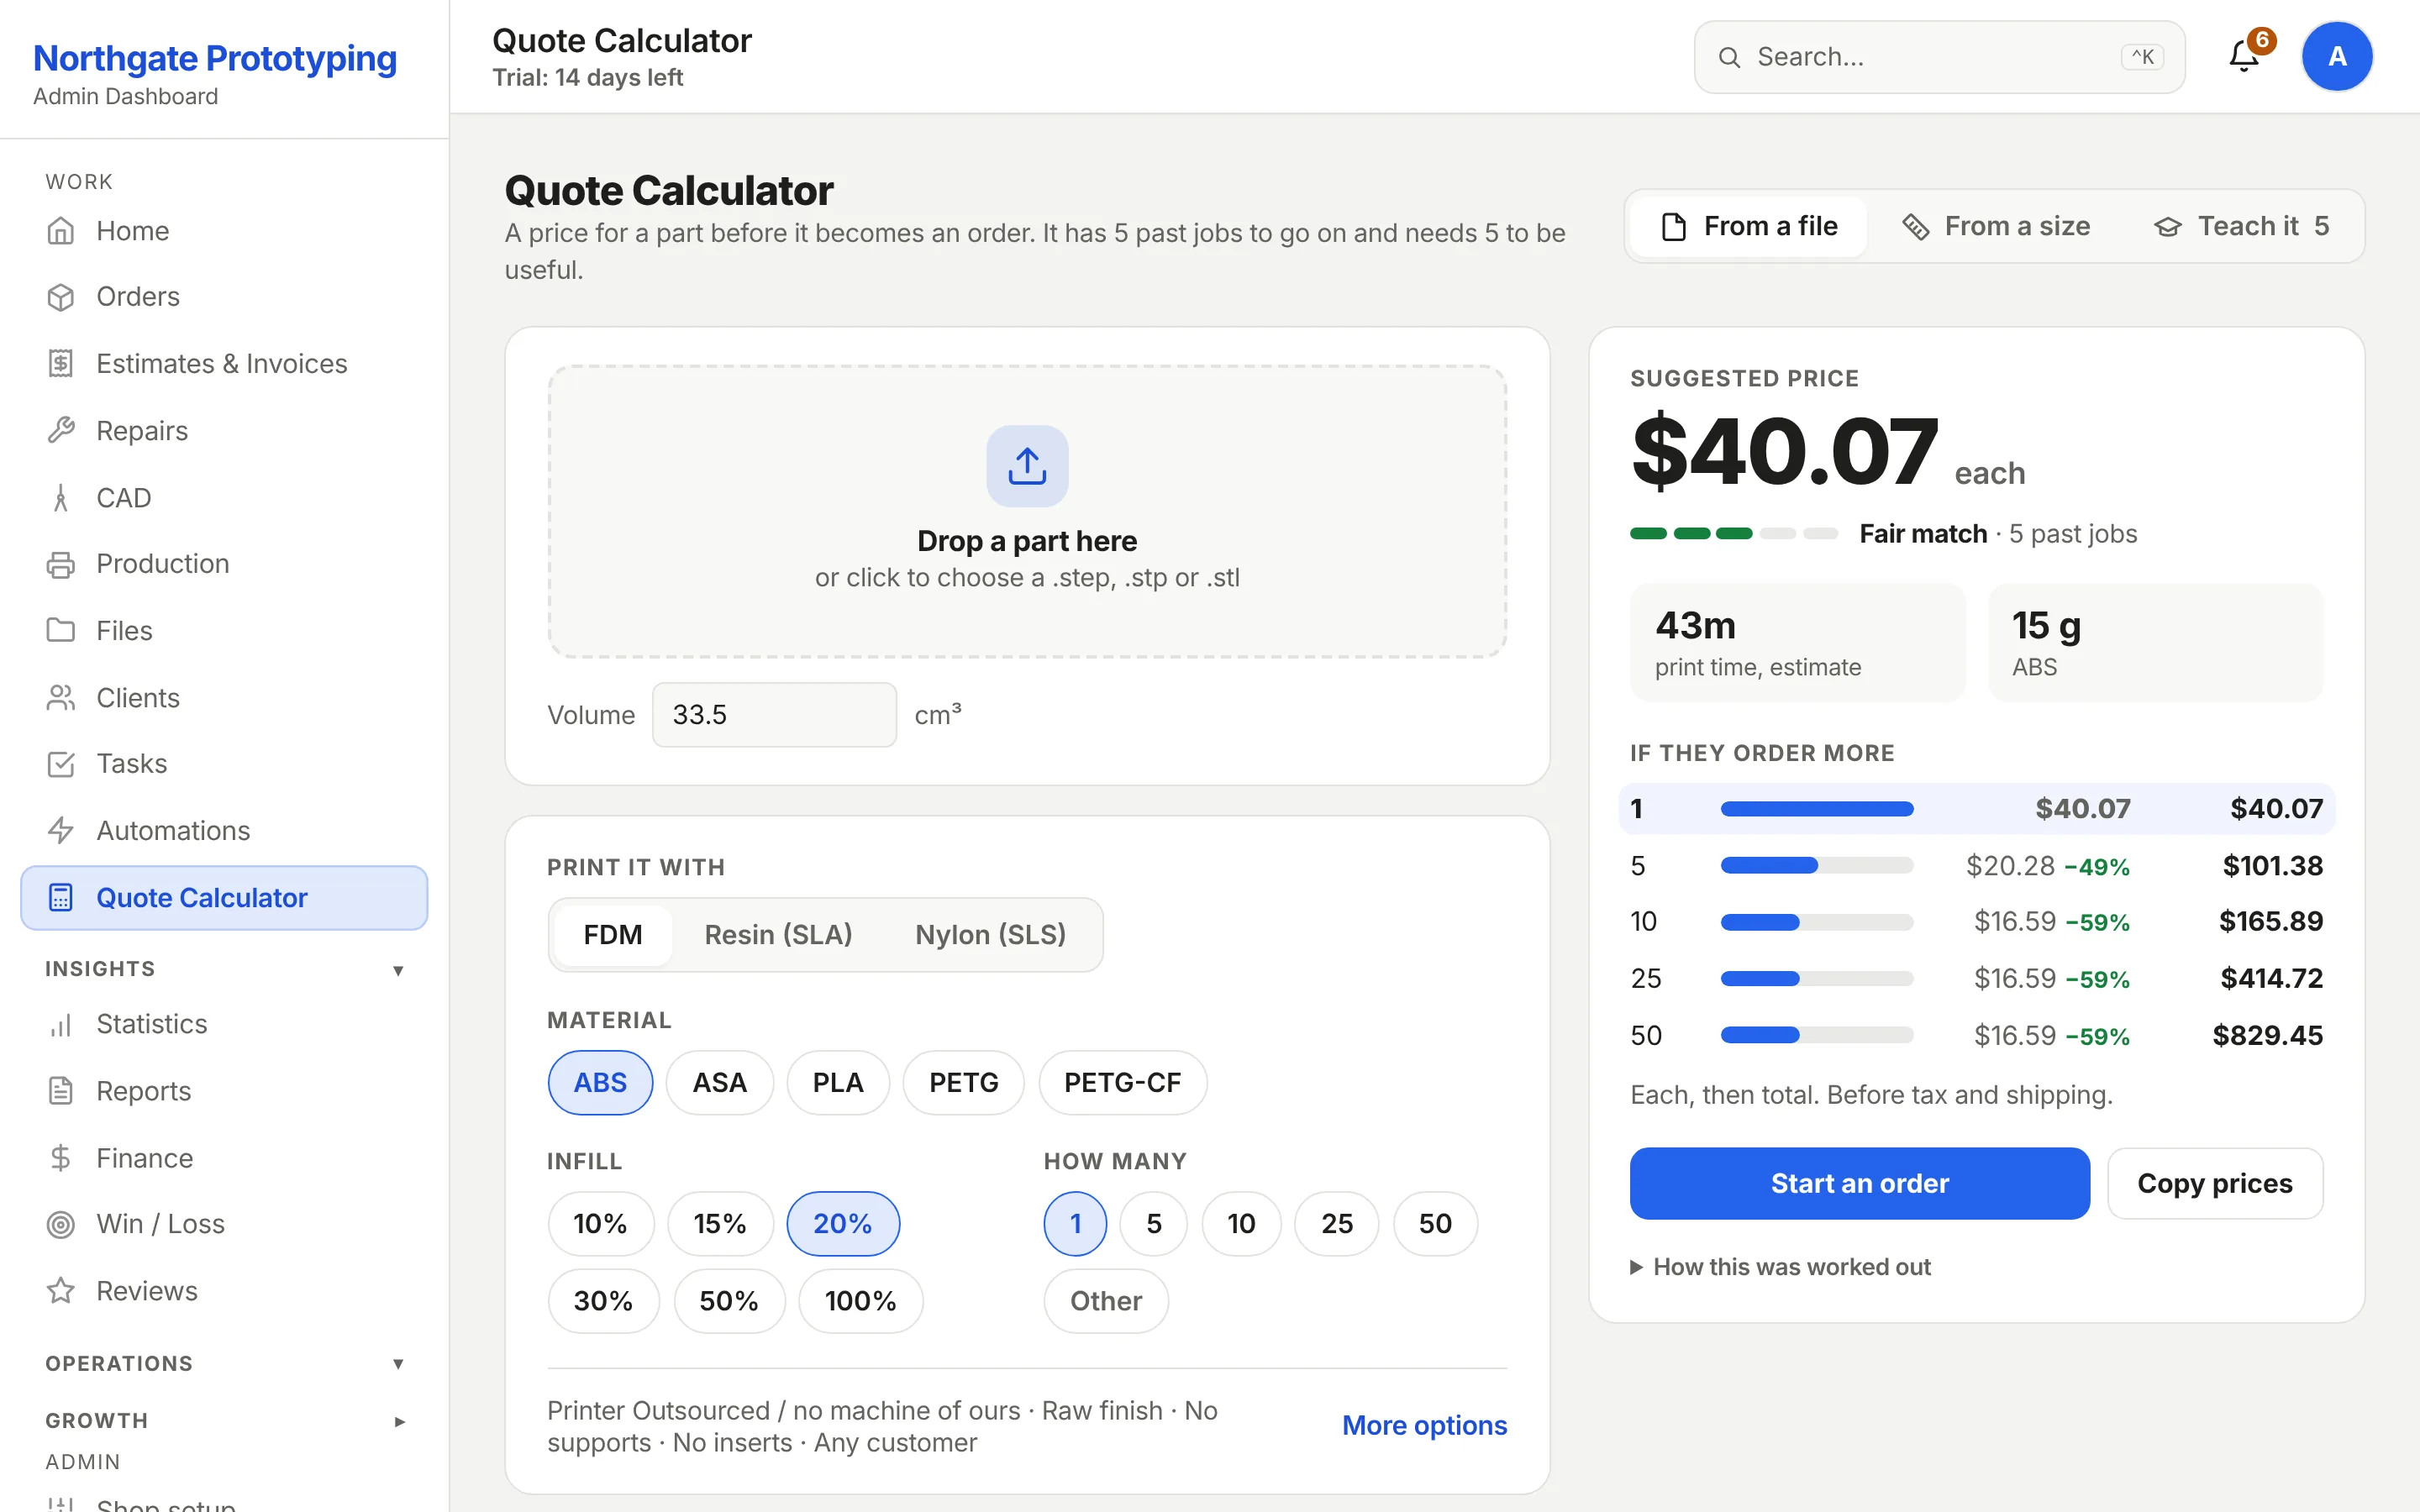Expand How this was worked out
Image resolution: width=2420 pixels, height=1512 pixels.
(1780, 1267)
